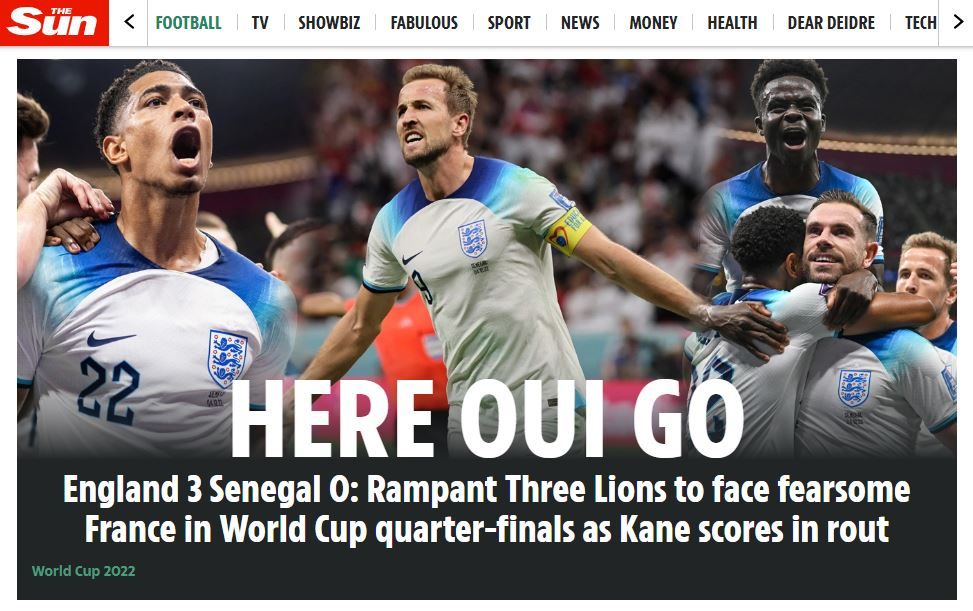
Task: Click the HERE OUI GO banner text
Action: (x=486, y=418)
